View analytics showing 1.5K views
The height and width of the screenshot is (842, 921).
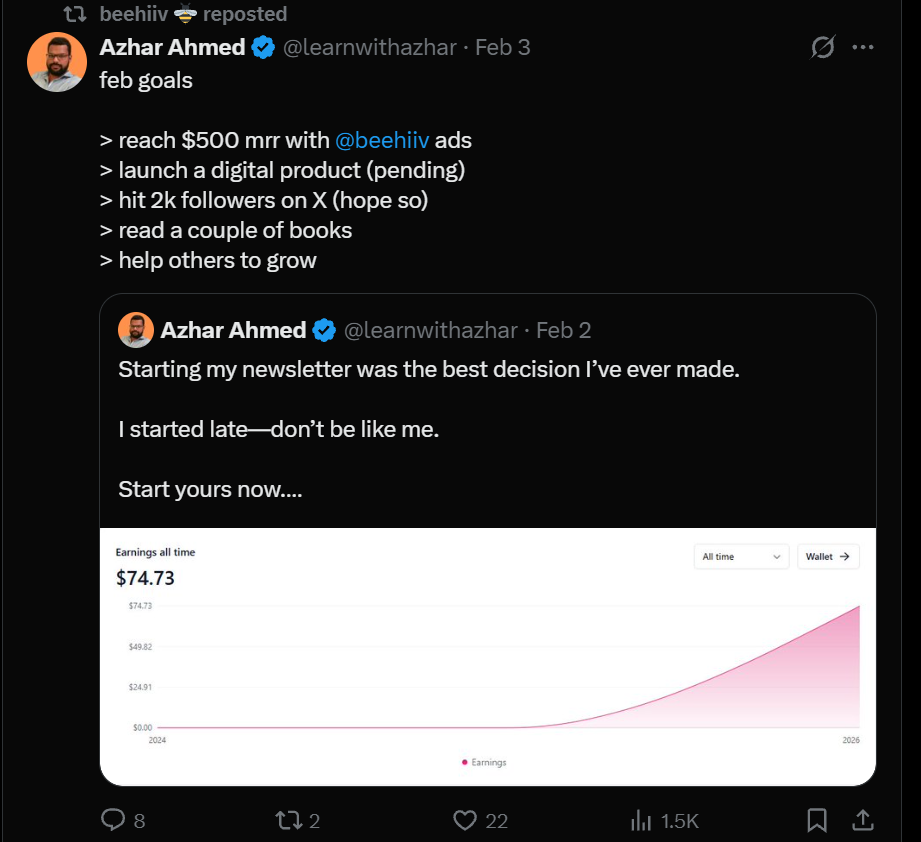pos(641,819)
